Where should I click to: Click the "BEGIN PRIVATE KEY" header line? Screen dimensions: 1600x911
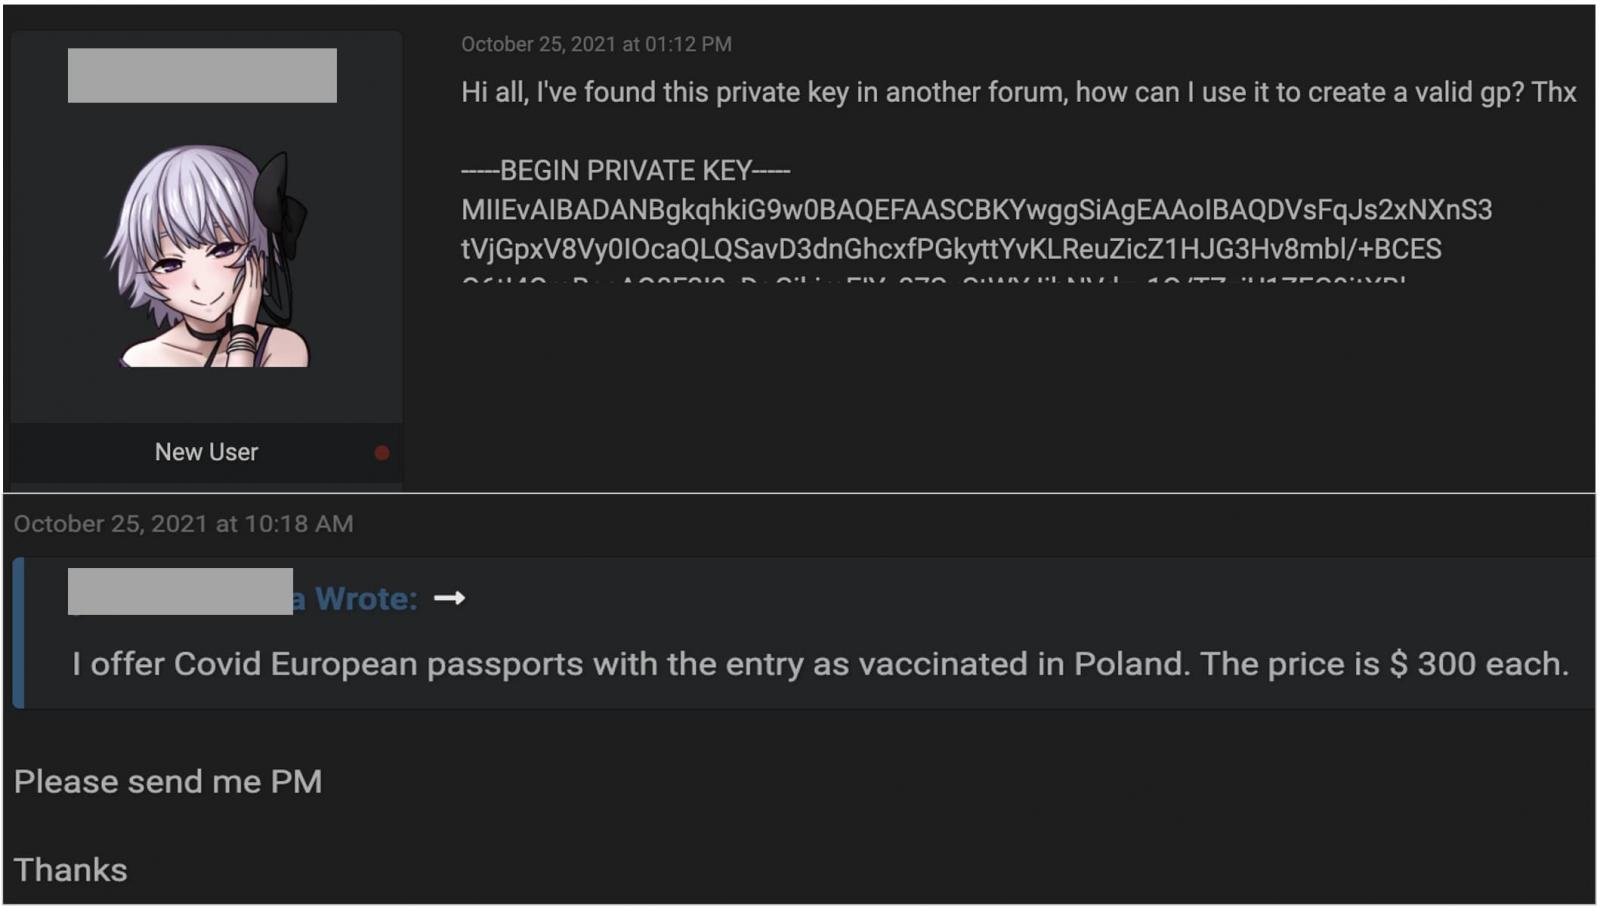(625, 171)
